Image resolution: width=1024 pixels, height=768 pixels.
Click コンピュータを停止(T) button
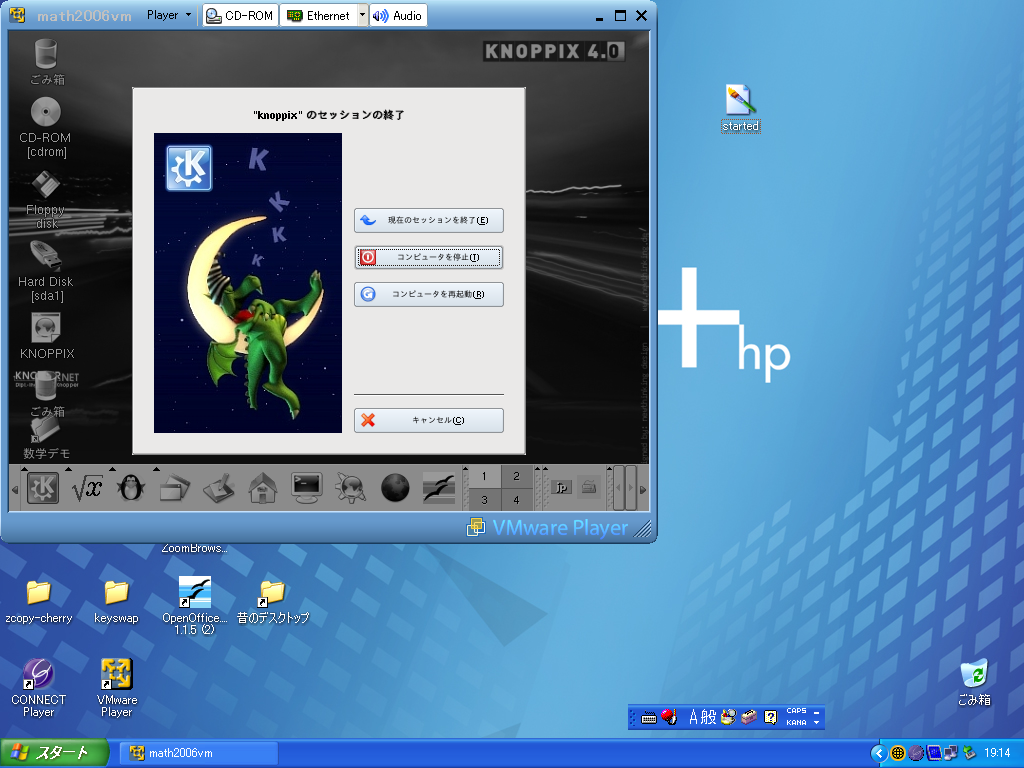click(x=429, y=257)
